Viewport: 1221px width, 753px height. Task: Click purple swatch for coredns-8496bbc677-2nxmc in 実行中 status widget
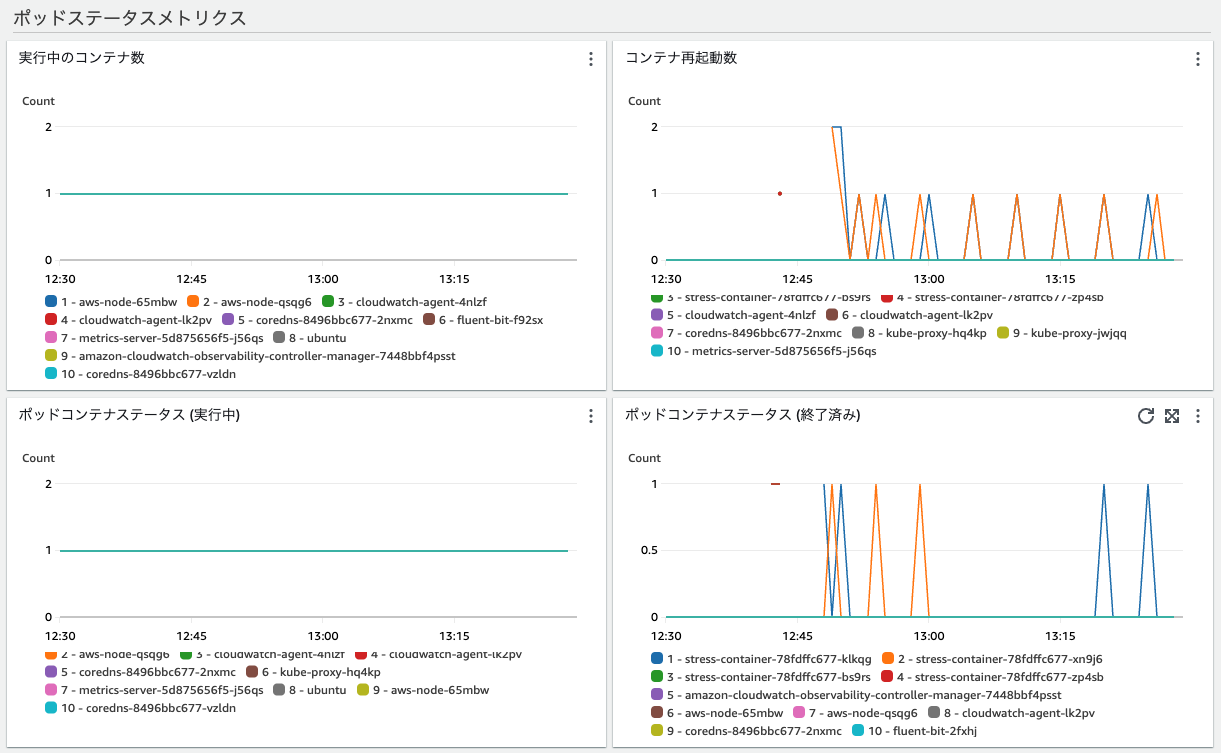(x=51, y=672)
